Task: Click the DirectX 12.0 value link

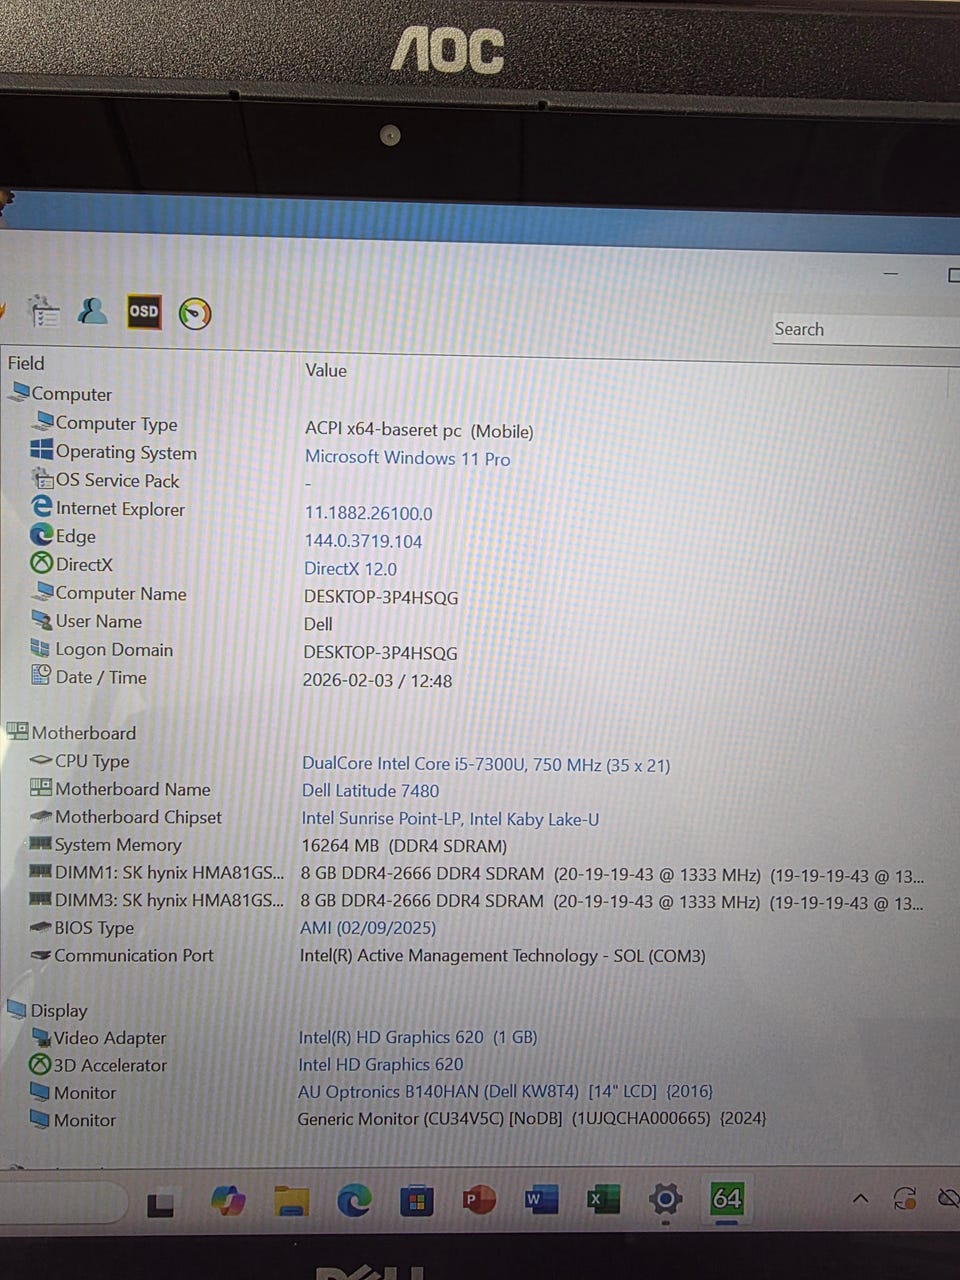Action: pos(350,569)
